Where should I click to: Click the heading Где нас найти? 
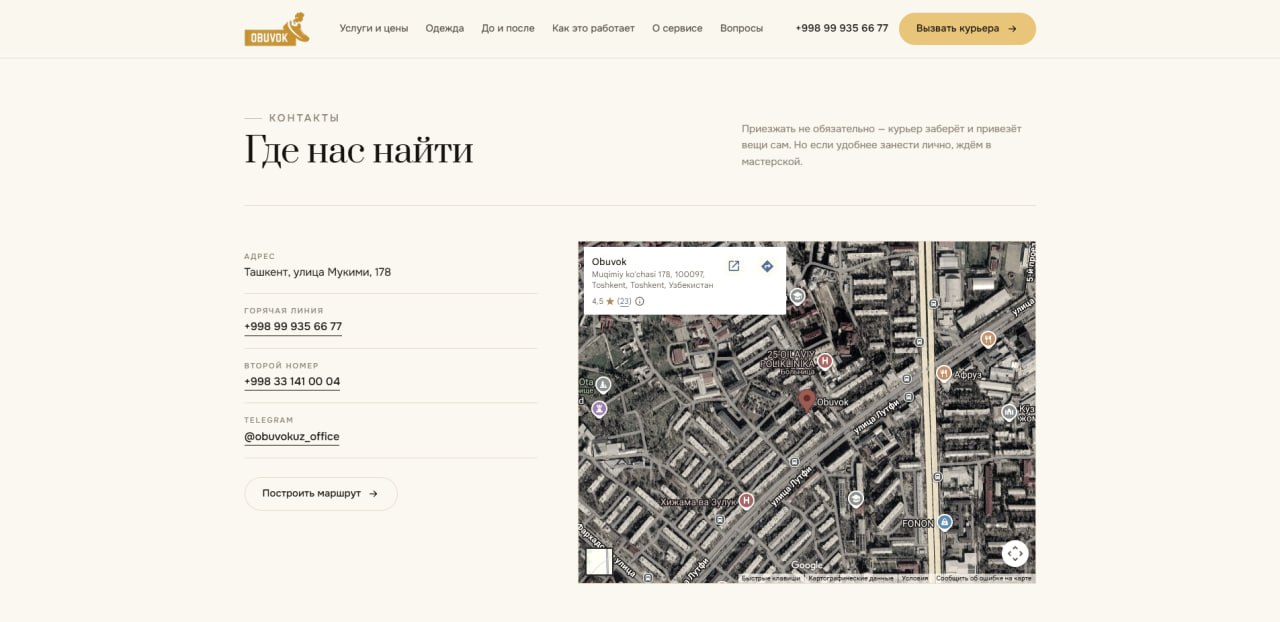pyautogui.click(x=359, y=151)
